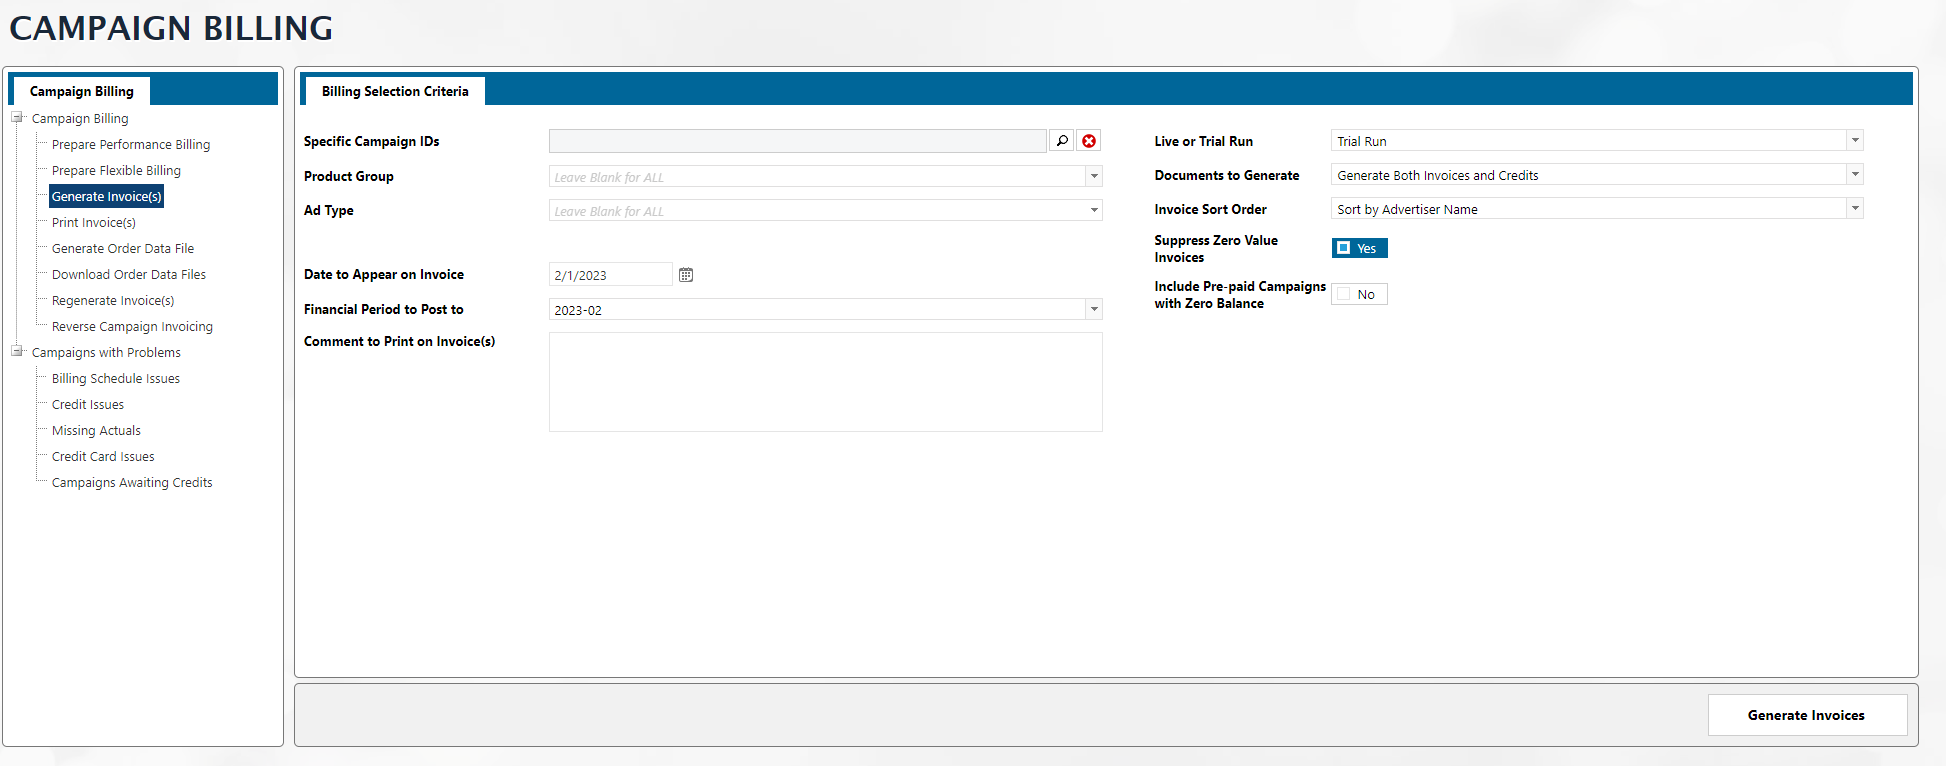Open the Ad Type dropdown
This screenshot has width=1946, height=766.
pos(1094,211)
